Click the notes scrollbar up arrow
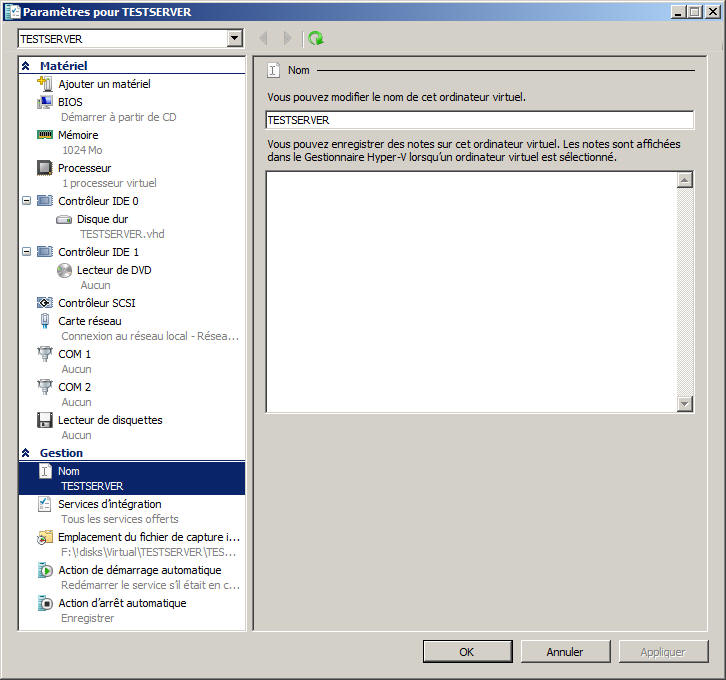726x680 pixels. click(x=685, y=180)
